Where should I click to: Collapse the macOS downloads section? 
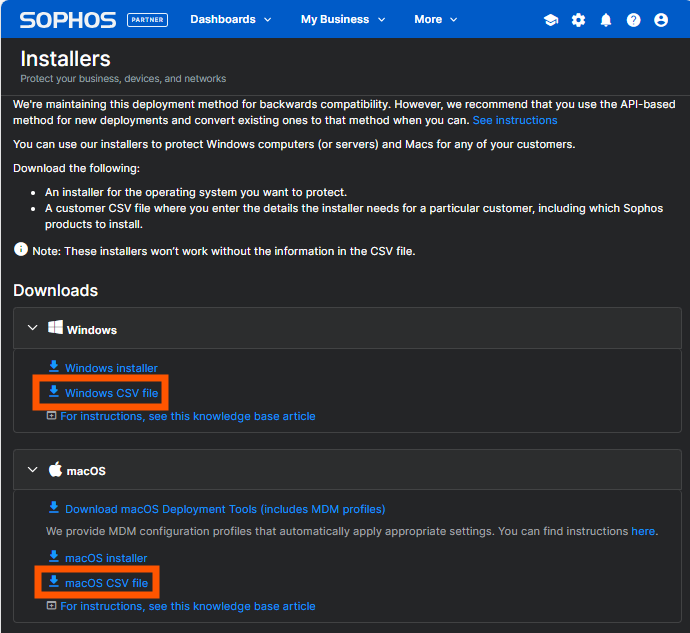click(x=33, y=469)
